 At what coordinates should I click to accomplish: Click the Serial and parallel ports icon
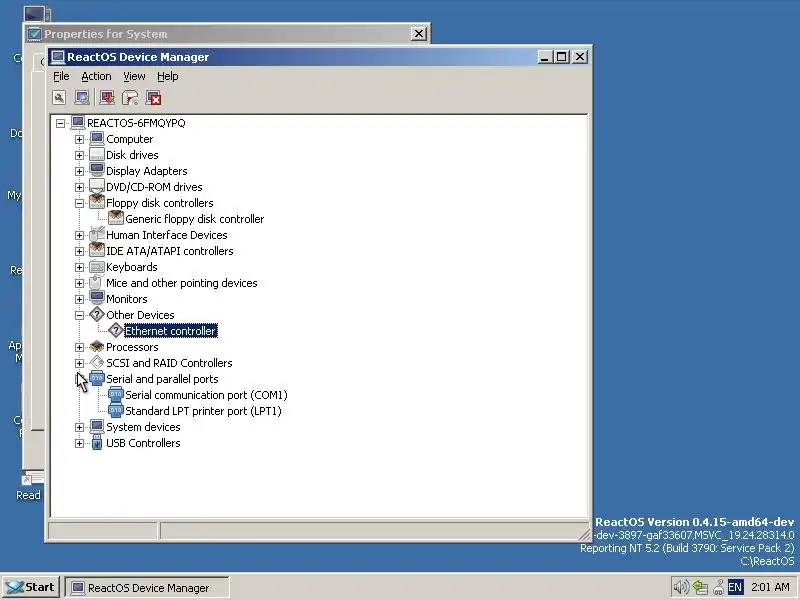pos(96,379)
